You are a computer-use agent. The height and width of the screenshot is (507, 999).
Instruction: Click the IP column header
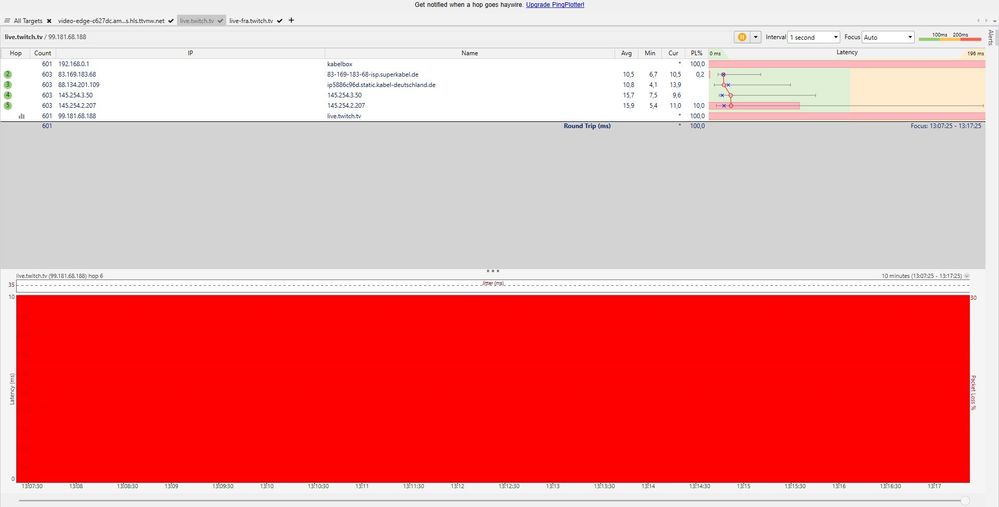190,54
